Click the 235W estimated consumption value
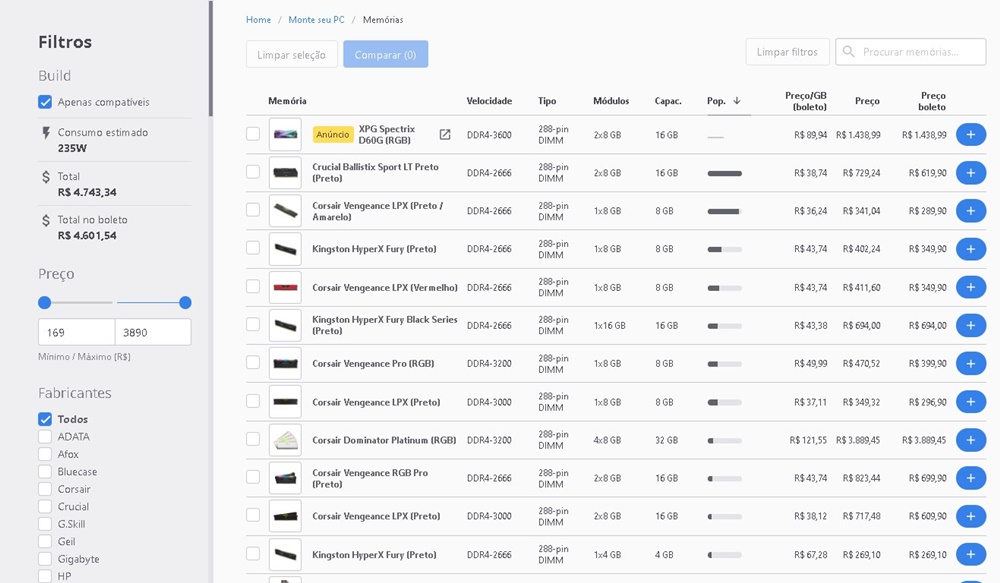 click(72, 148)
